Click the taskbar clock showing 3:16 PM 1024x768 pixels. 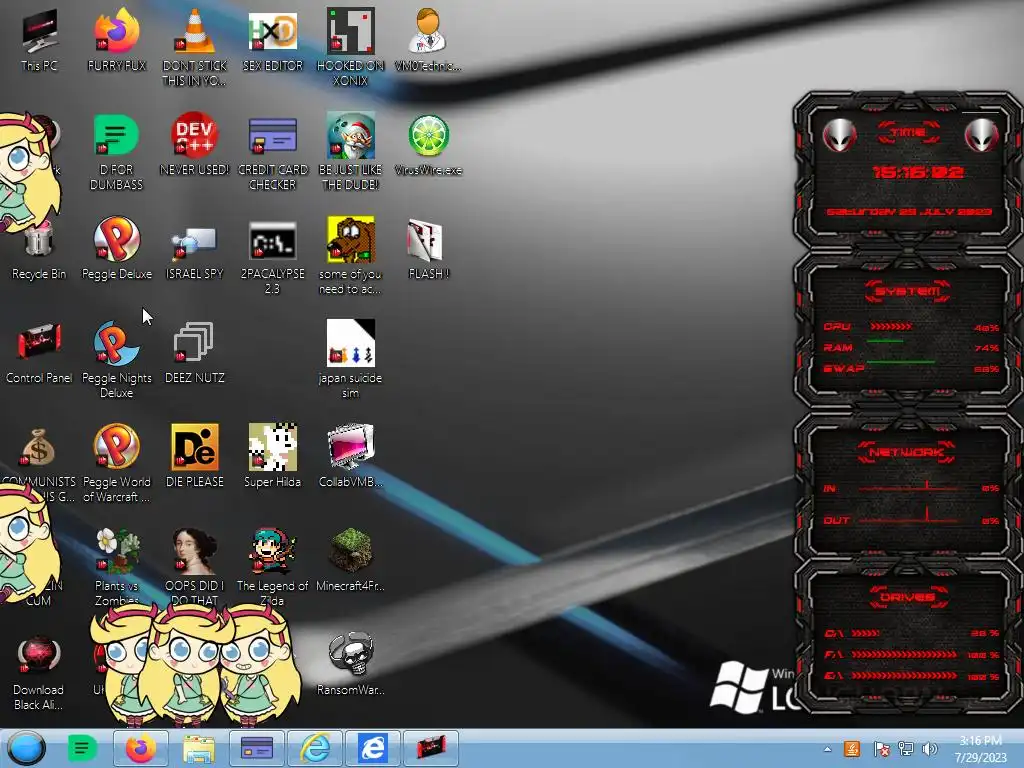click(980, 749)
